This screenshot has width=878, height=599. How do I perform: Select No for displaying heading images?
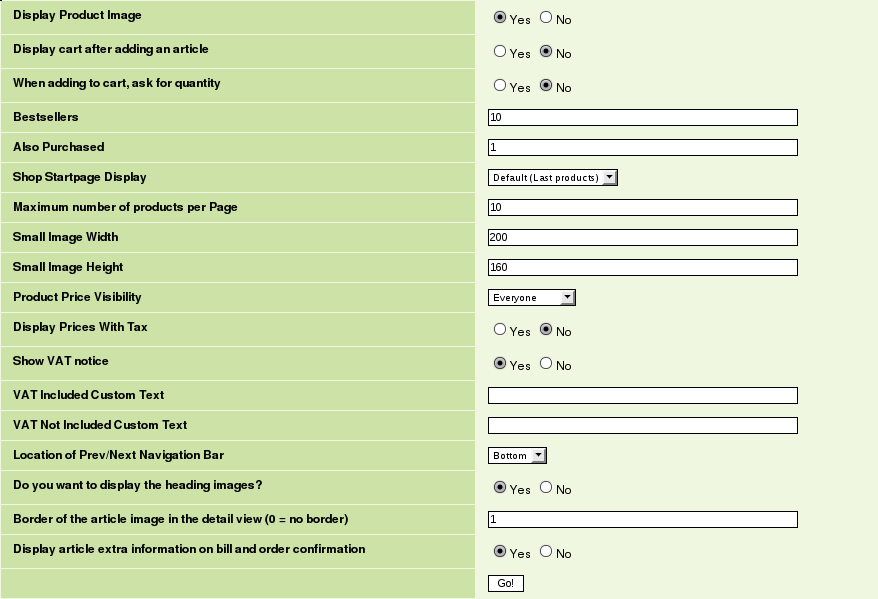[546, 488]
